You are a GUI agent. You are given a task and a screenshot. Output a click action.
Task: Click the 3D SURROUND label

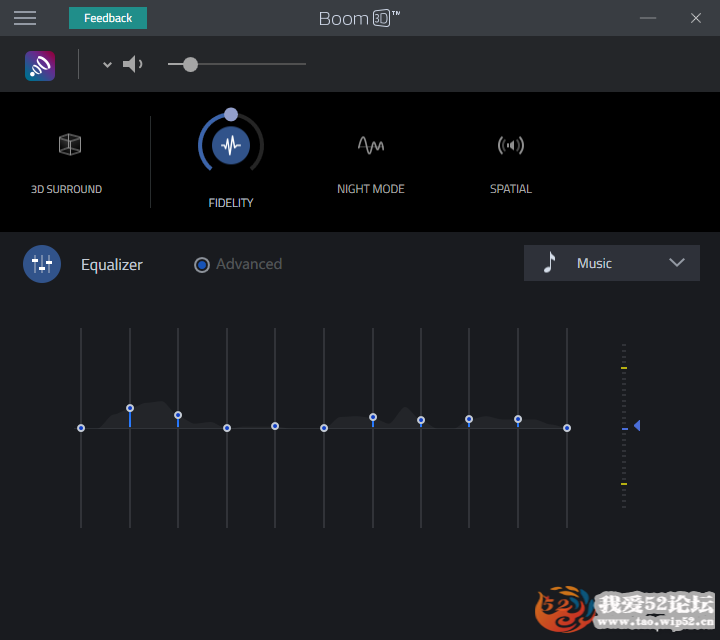tap(67, 189)
